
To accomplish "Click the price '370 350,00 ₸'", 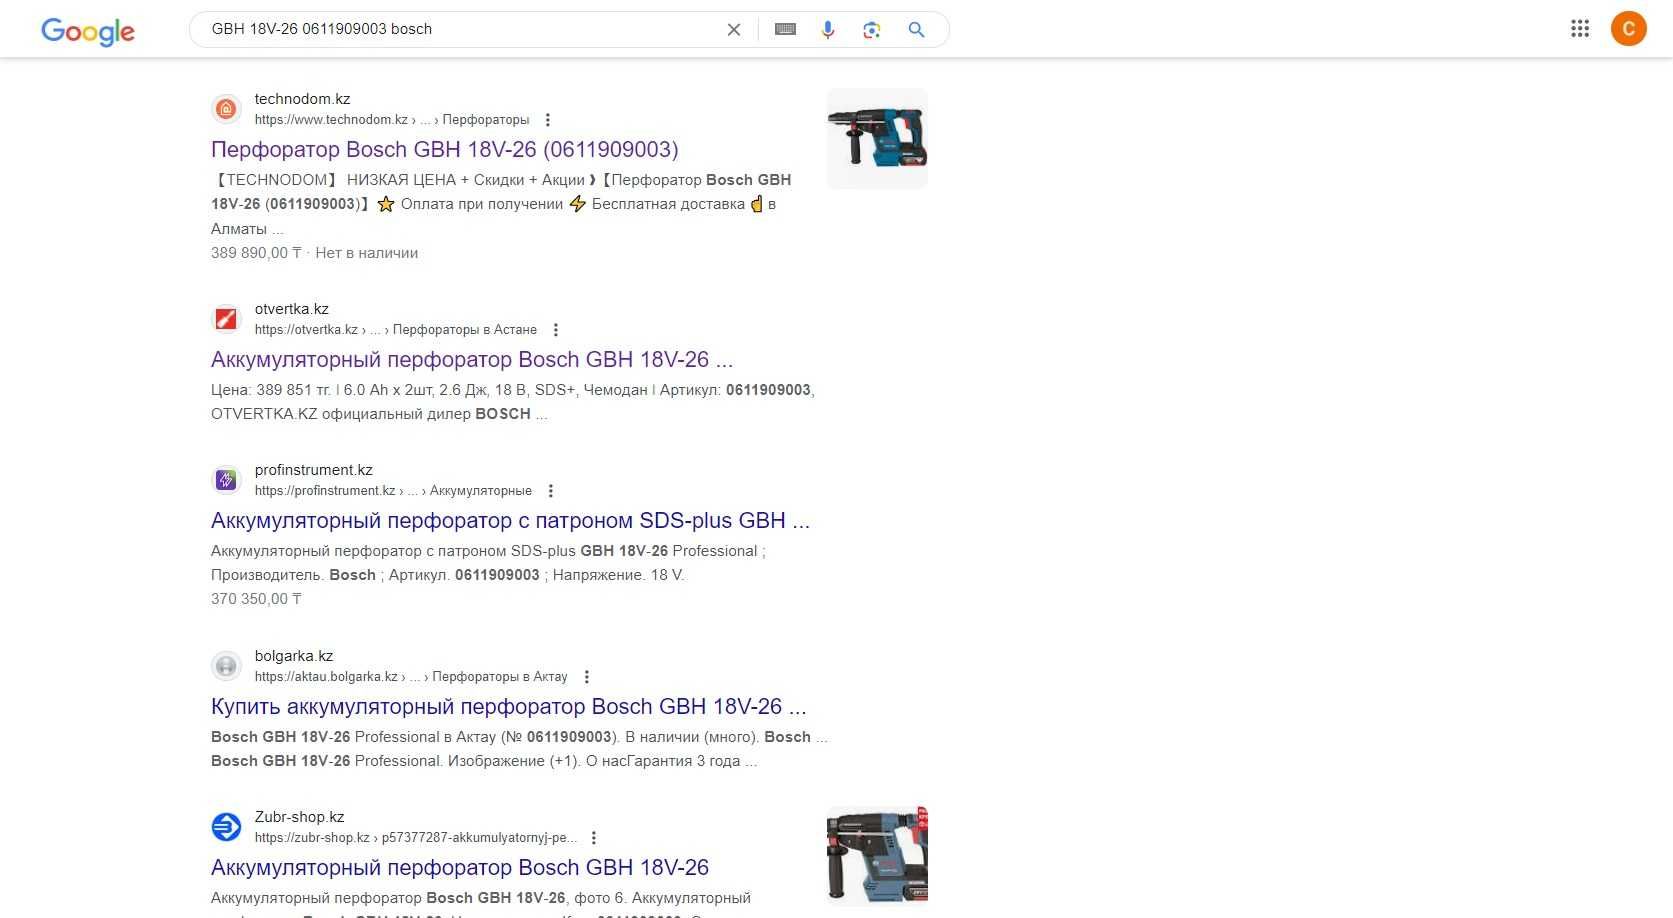I will click(256, 599).
